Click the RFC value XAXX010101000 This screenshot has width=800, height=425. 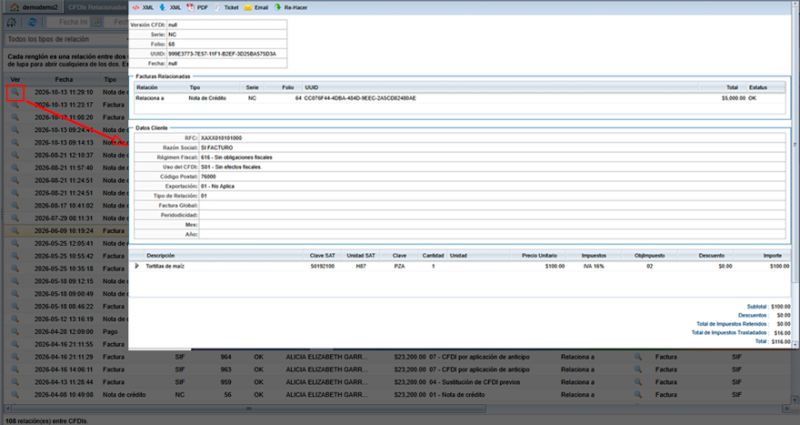click(221, 138)
